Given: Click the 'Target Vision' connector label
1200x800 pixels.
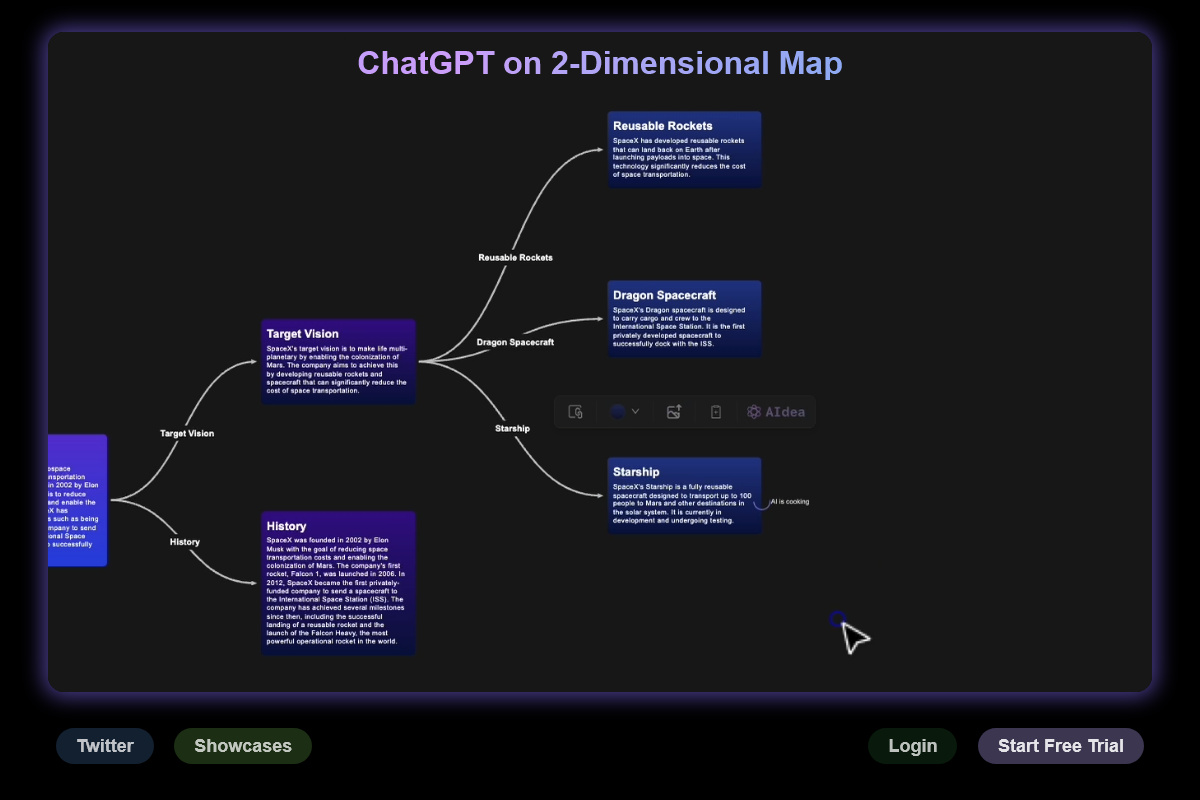Looking at the screenshot, I should click(185, 433).
